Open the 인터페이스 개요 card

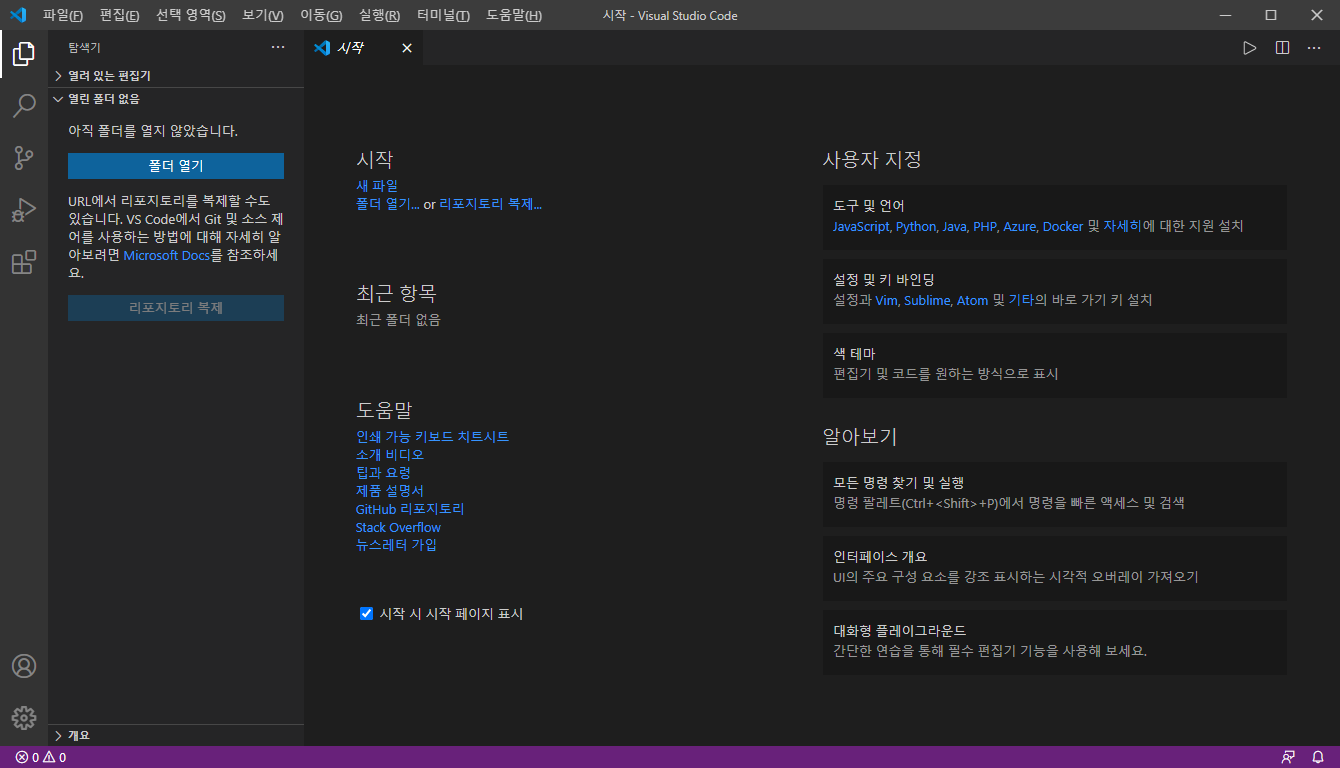coord(1055,568)
